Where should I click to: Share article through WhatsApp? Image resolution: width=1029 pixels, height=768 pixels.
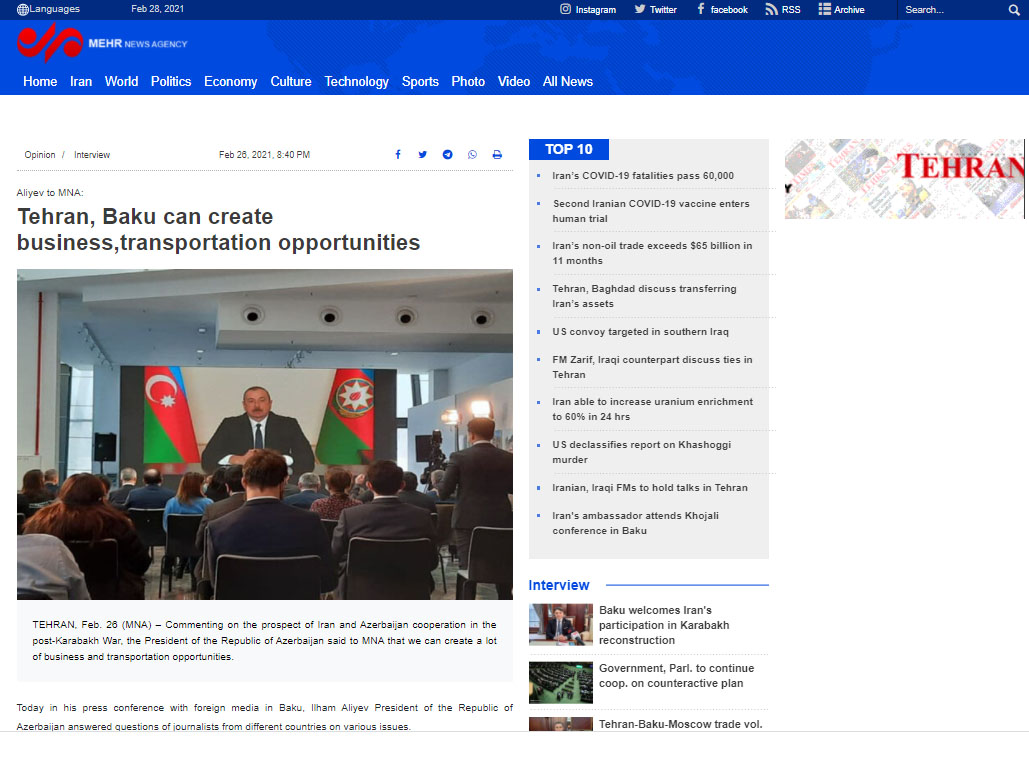point(472,155)
